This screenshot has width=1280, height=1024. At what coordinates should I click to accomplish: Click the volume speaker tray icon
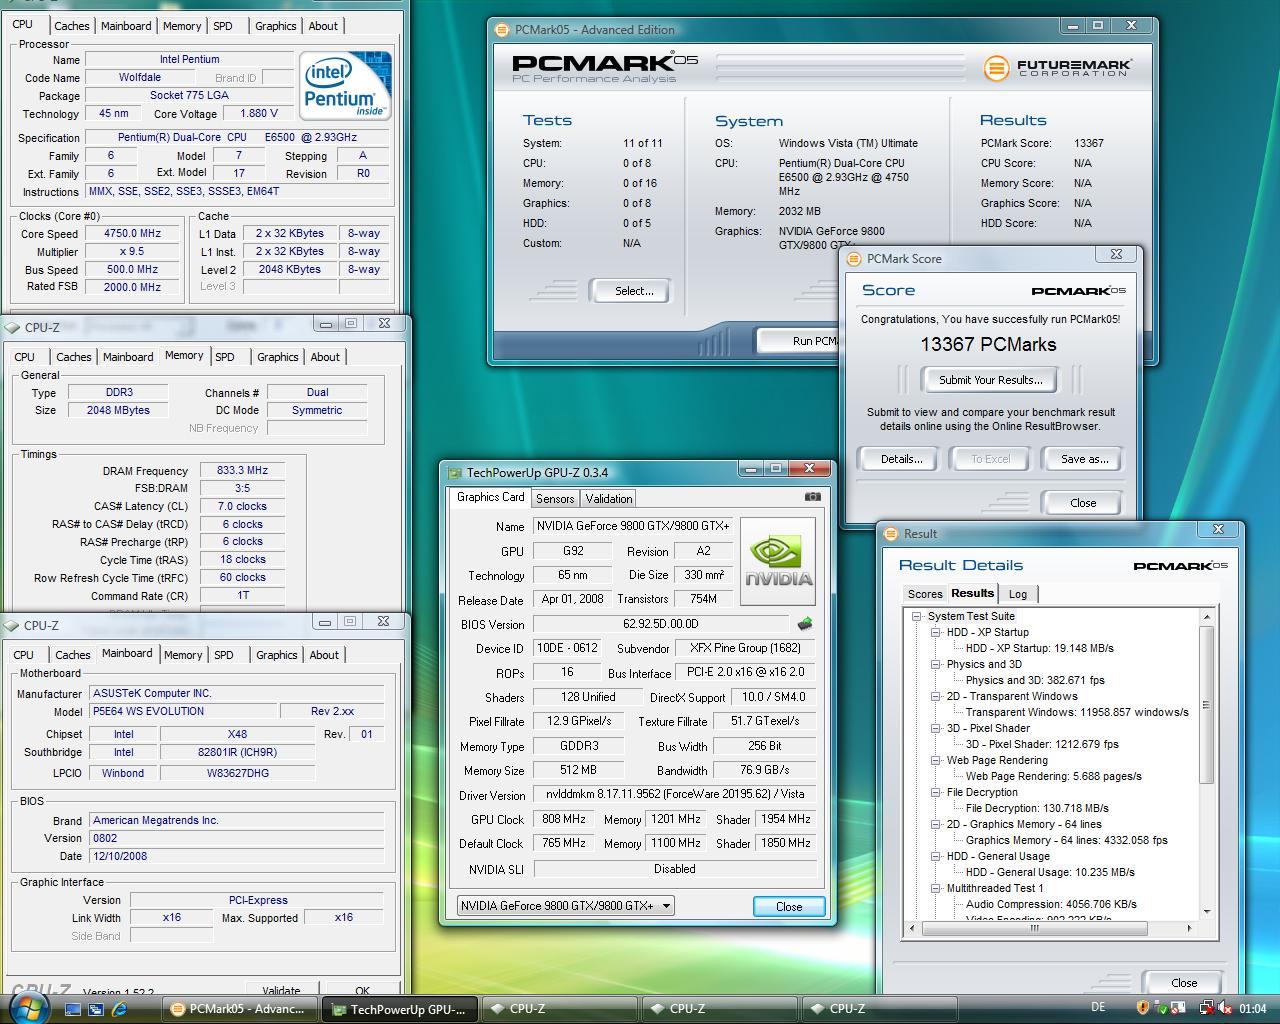[x=1223, y=1008]
